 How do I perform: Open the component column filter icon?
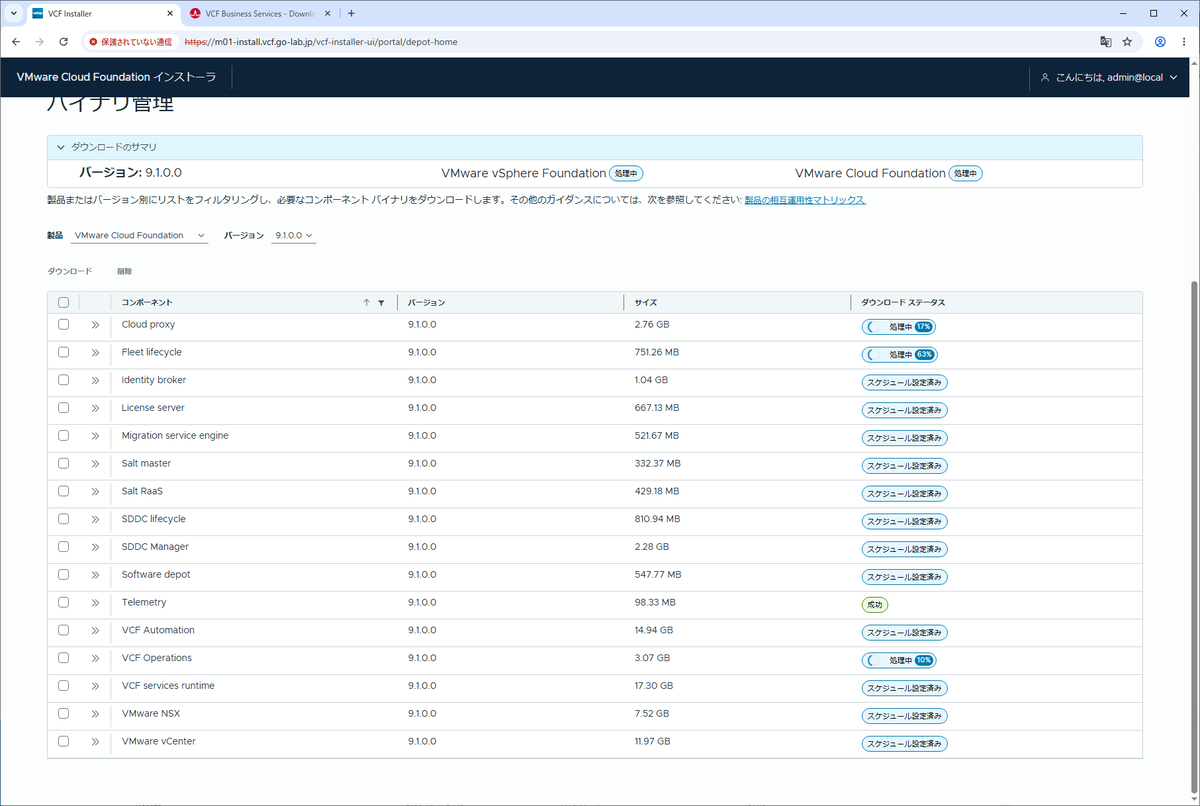point(381,302)
